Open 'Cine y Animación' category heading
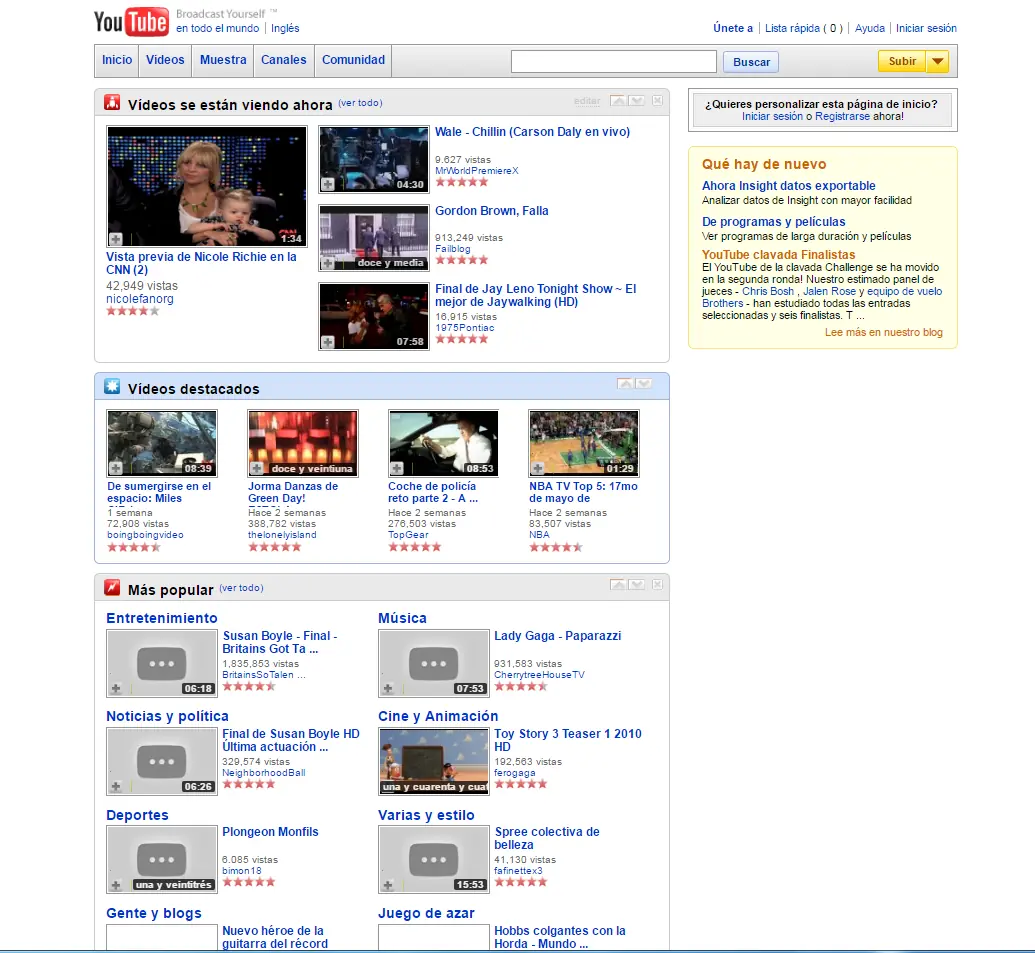 tap(438, 716)
